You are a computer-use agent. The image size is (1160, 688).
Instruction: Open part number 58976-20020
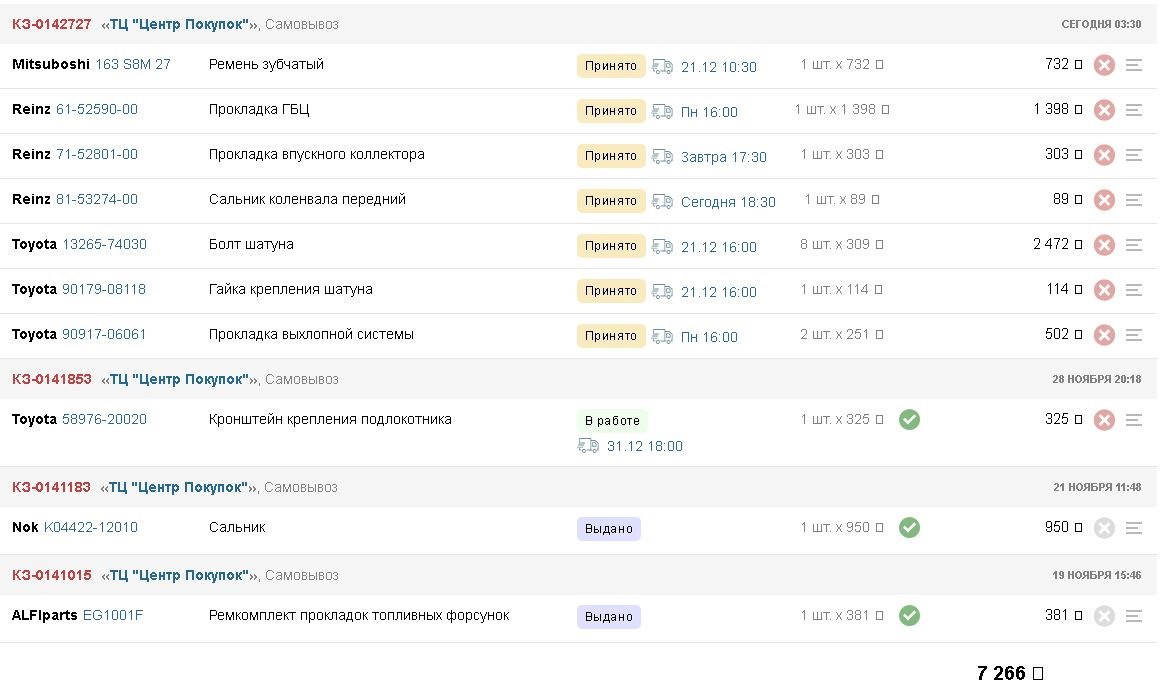(104, 419)
